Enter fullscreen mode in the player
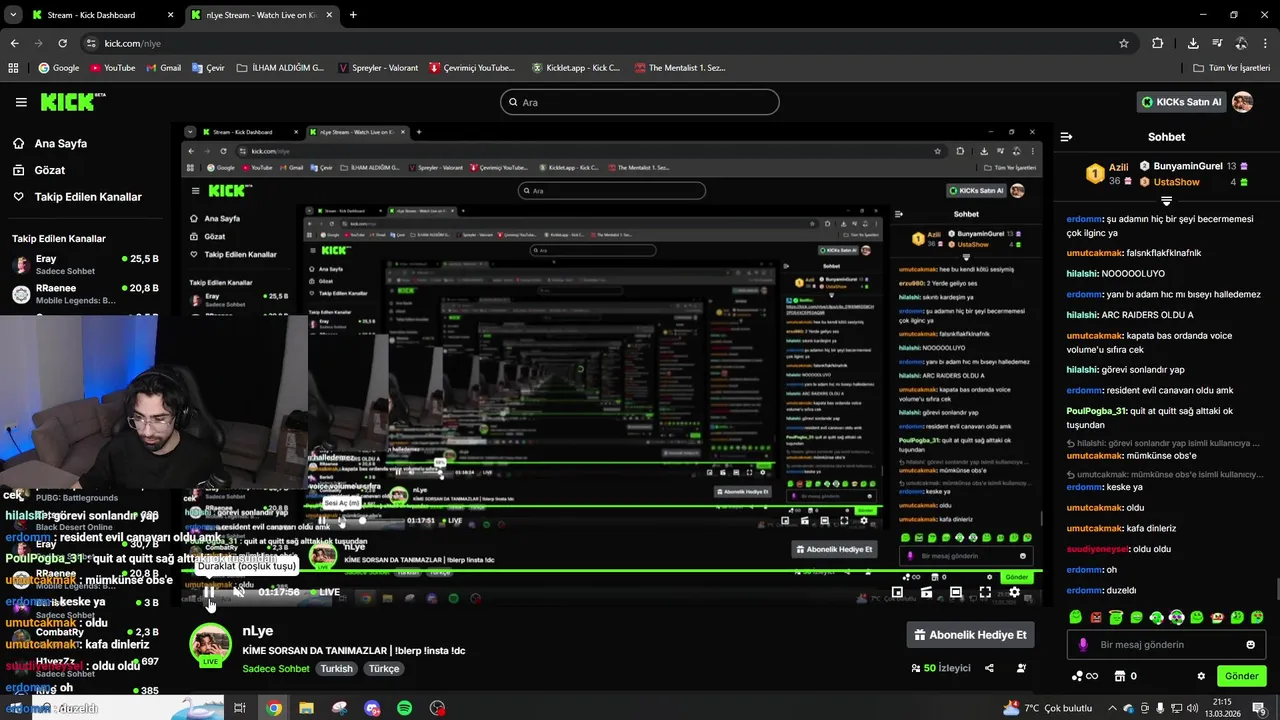Screen dimensions: 1280x720 tap(985, 592)
